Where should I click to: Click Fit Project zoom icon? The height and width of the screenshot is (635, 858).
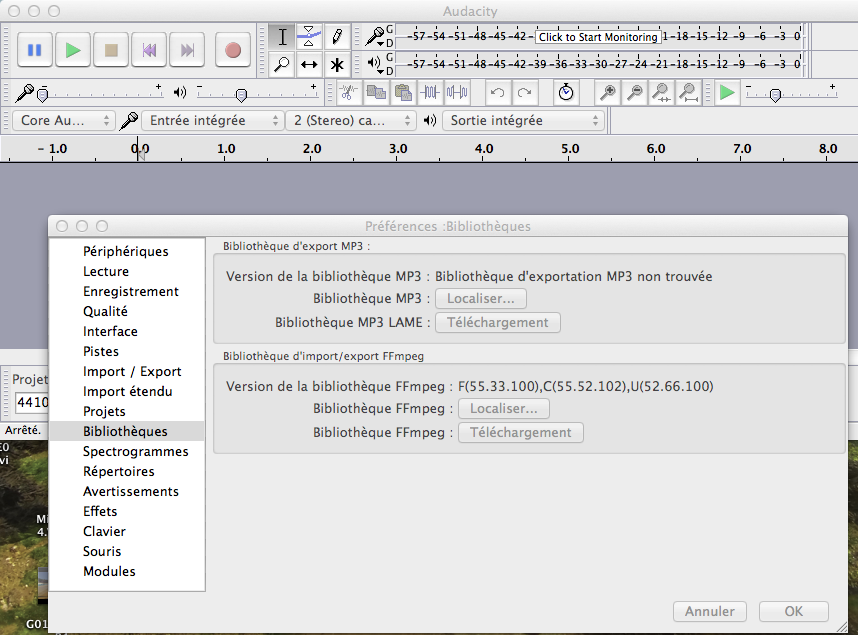pyautogui.click(x=689, y=93)
